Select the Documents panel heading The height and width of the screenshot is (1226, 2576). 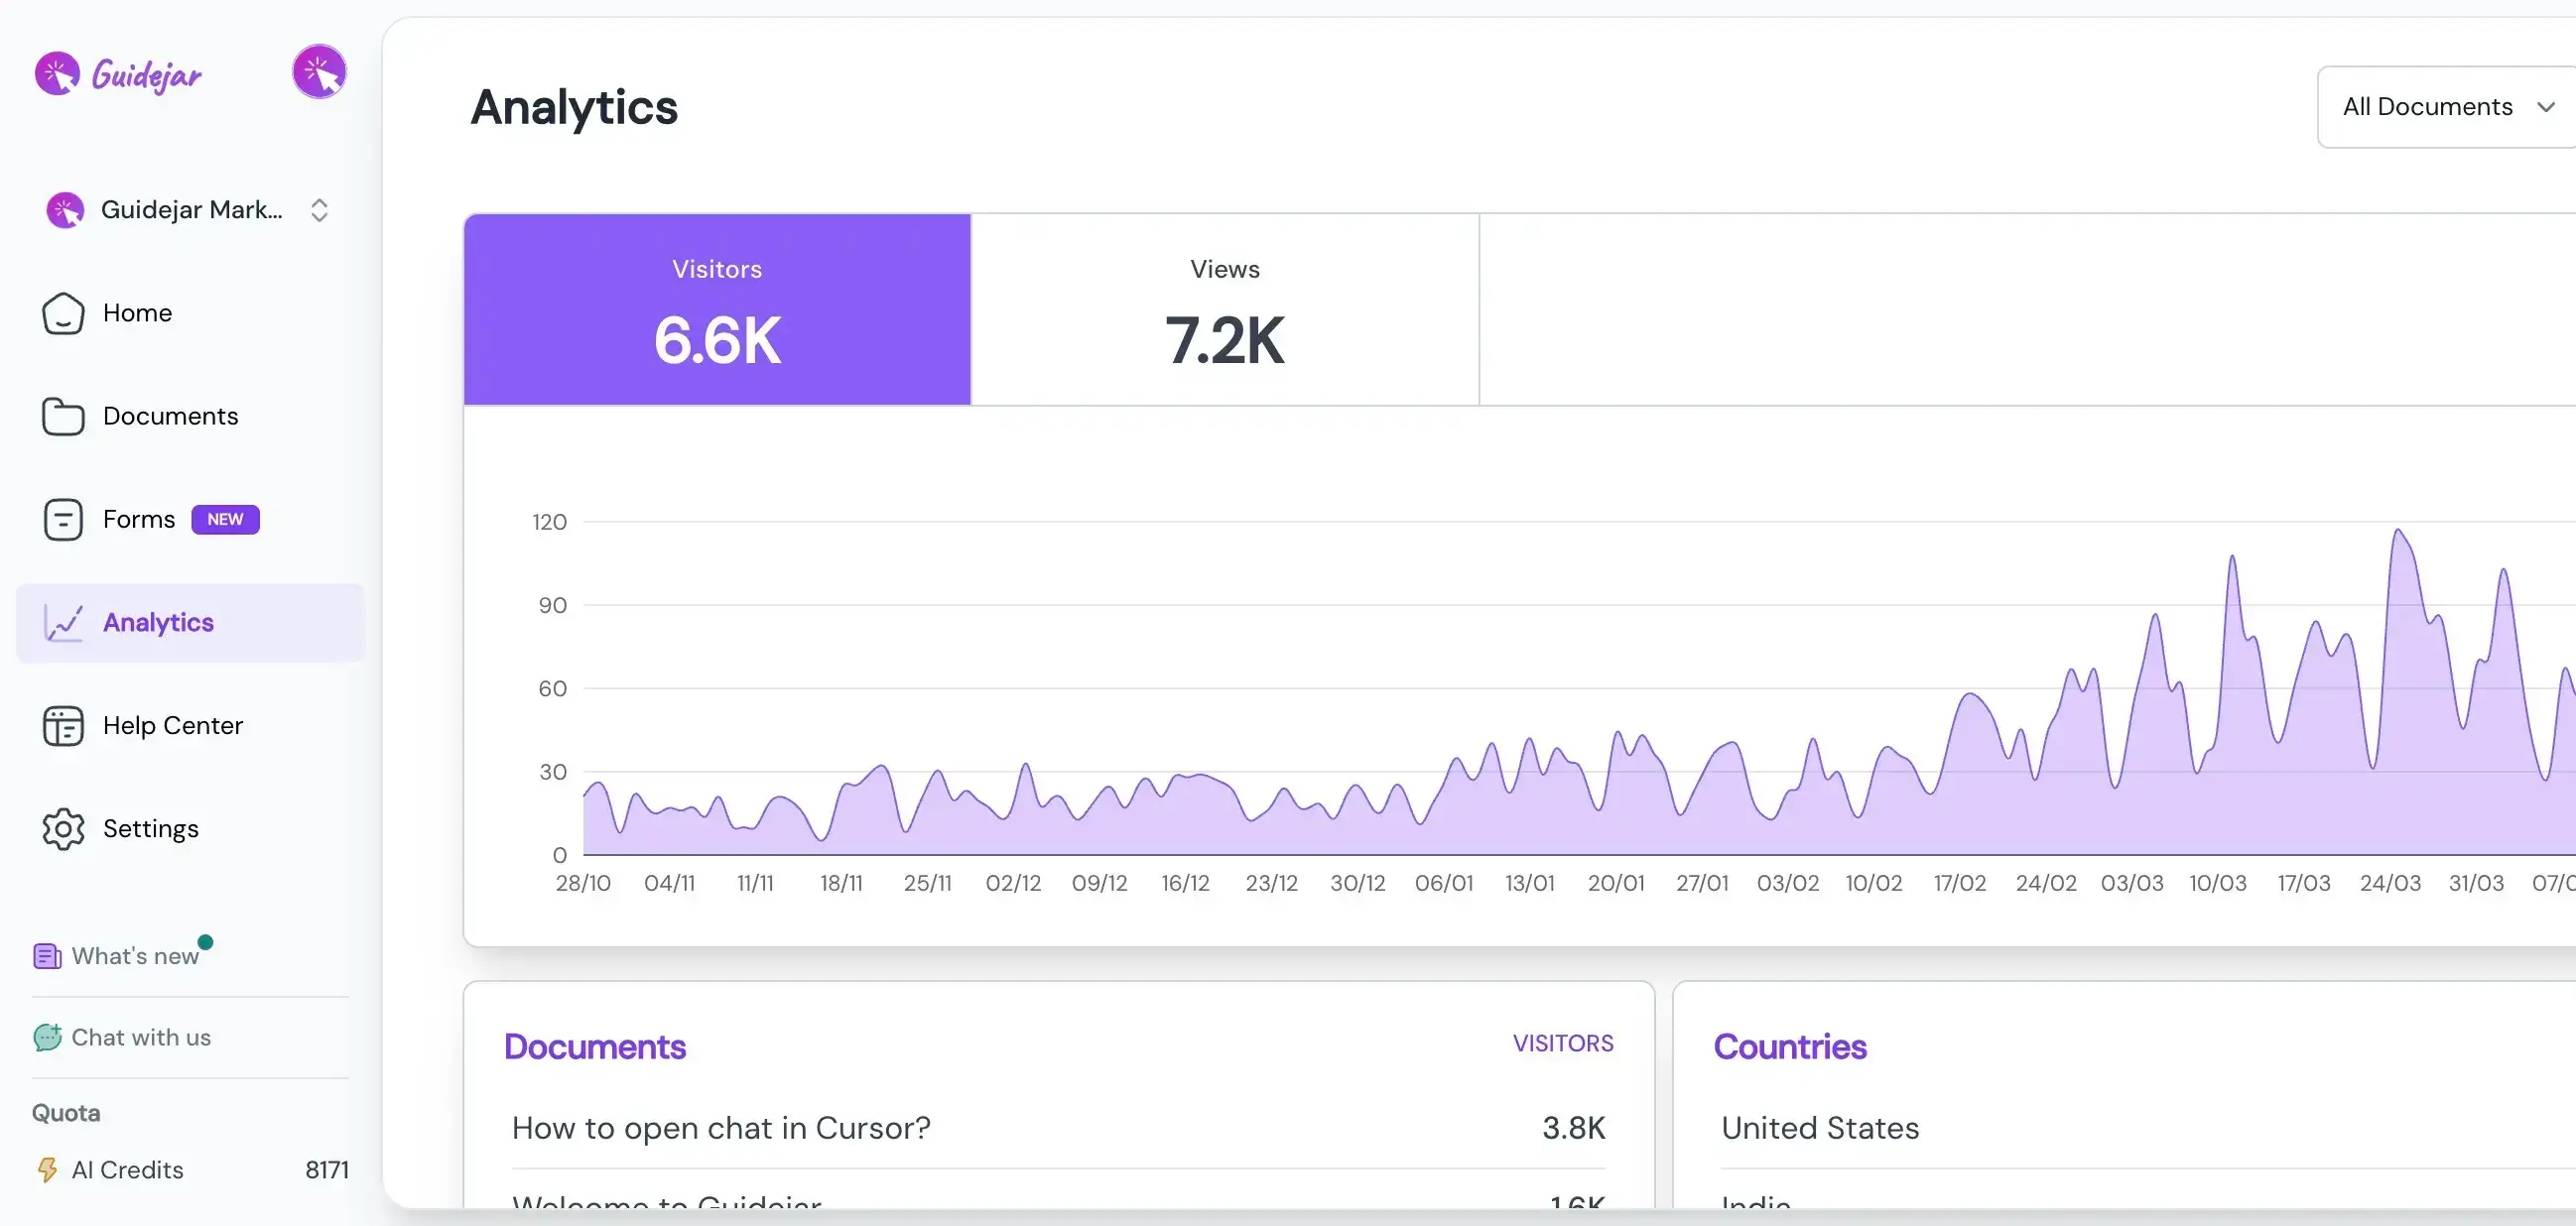click(595, 1046)
